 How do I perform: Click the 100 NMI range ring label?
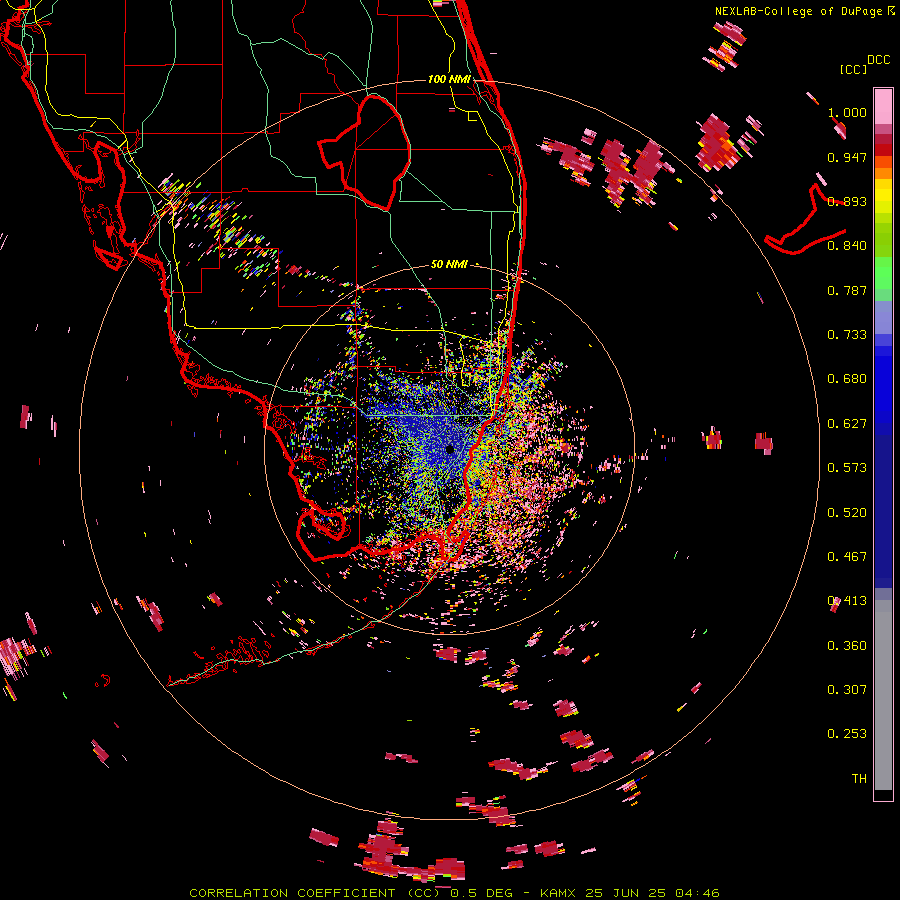[x=449, y=79]
